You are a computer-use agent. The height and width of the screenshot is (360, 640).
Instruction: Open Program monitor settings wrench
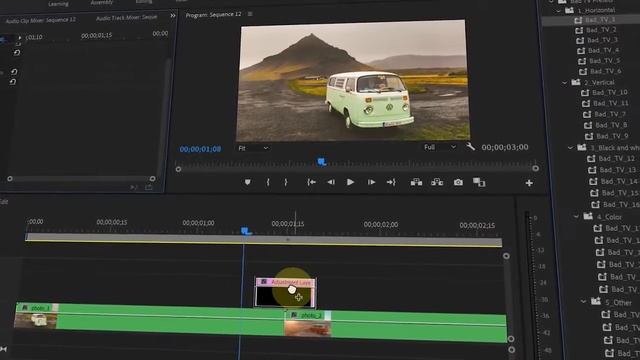click(471, 147)
